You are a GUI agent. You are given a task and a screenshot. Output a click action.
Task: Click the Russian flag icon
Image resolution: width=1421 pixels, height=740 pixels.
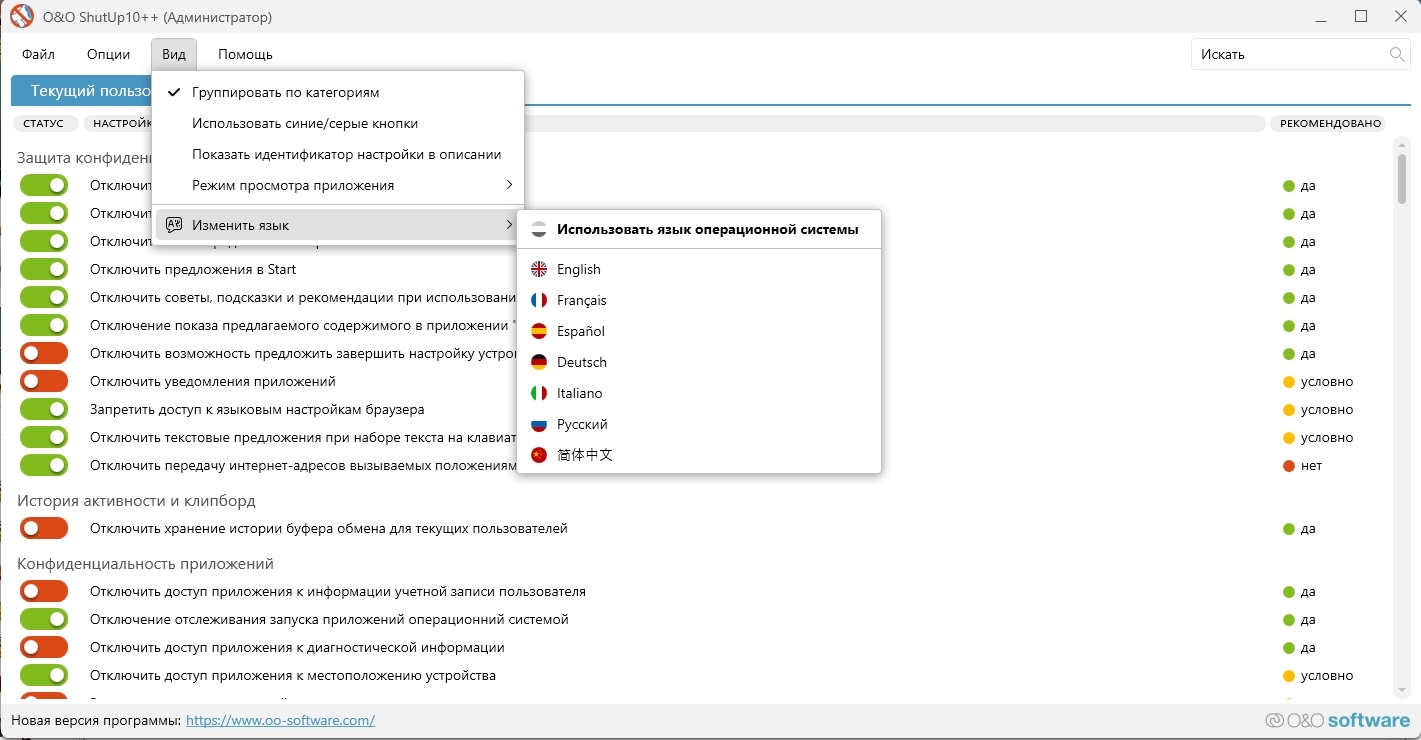coord(539,424)
